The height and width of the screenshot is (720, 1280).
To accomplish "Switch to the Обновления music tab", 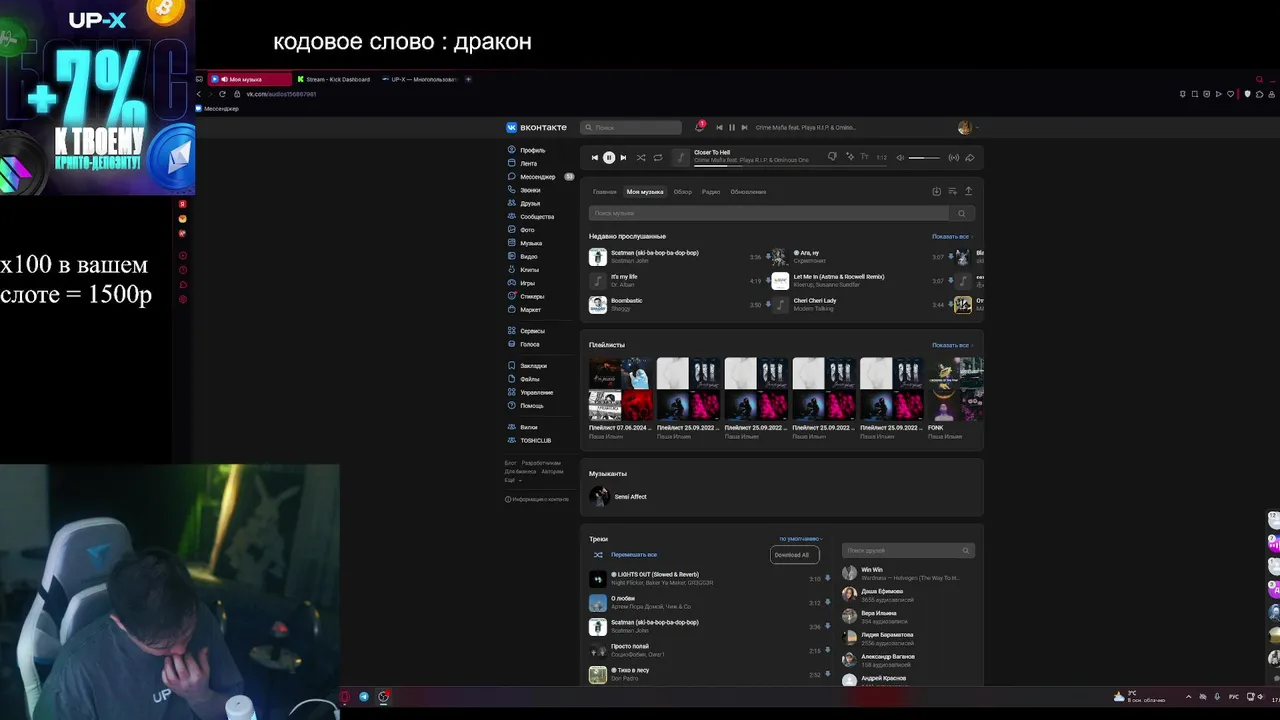I will (748, 192).
